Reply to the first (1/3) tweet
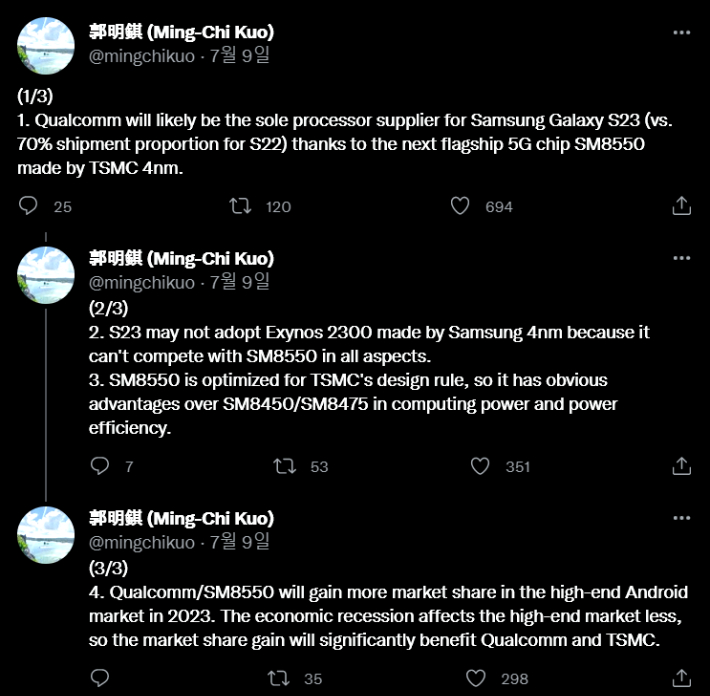This screenshot has width=710, height=696. coord(29,206)
